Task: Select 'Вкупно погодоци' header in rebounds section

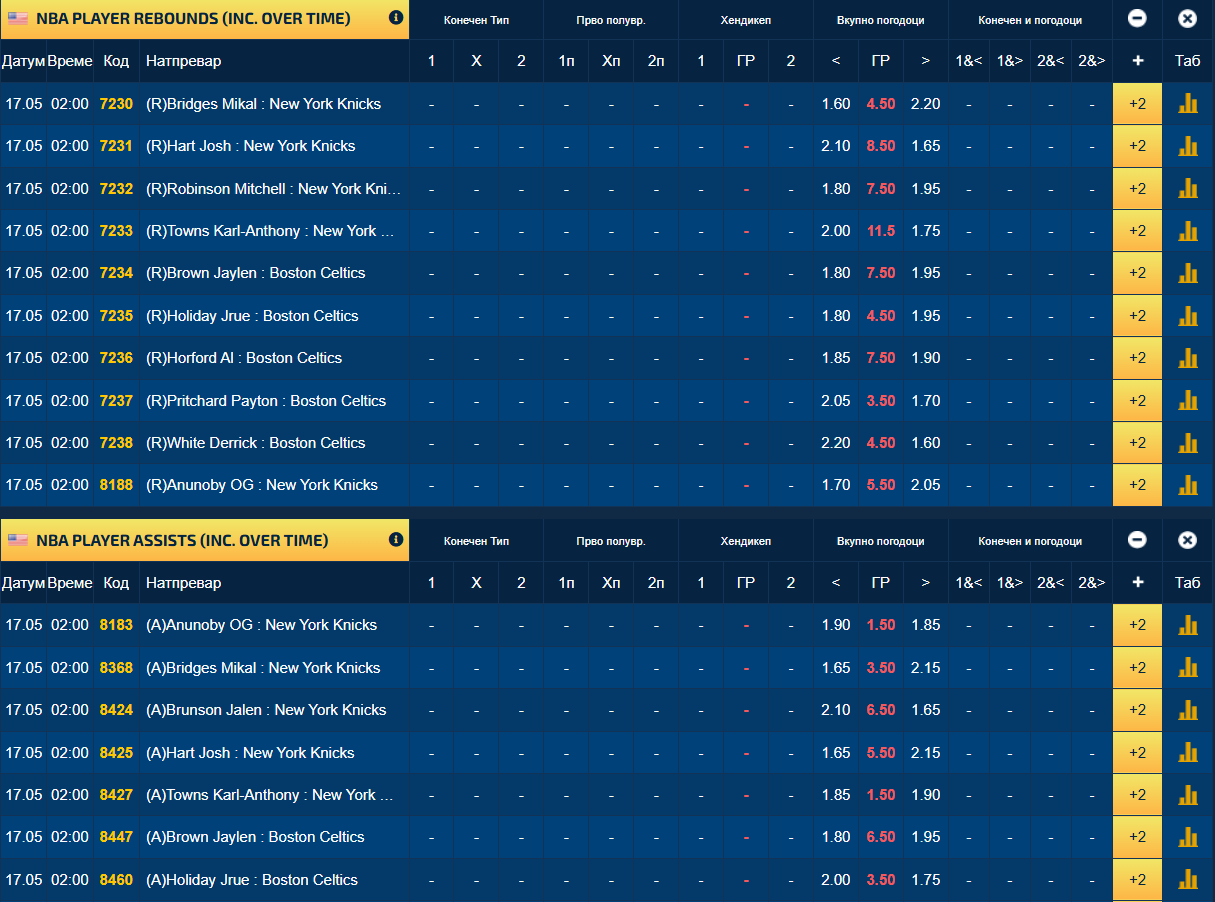Action: click(880, 20)
